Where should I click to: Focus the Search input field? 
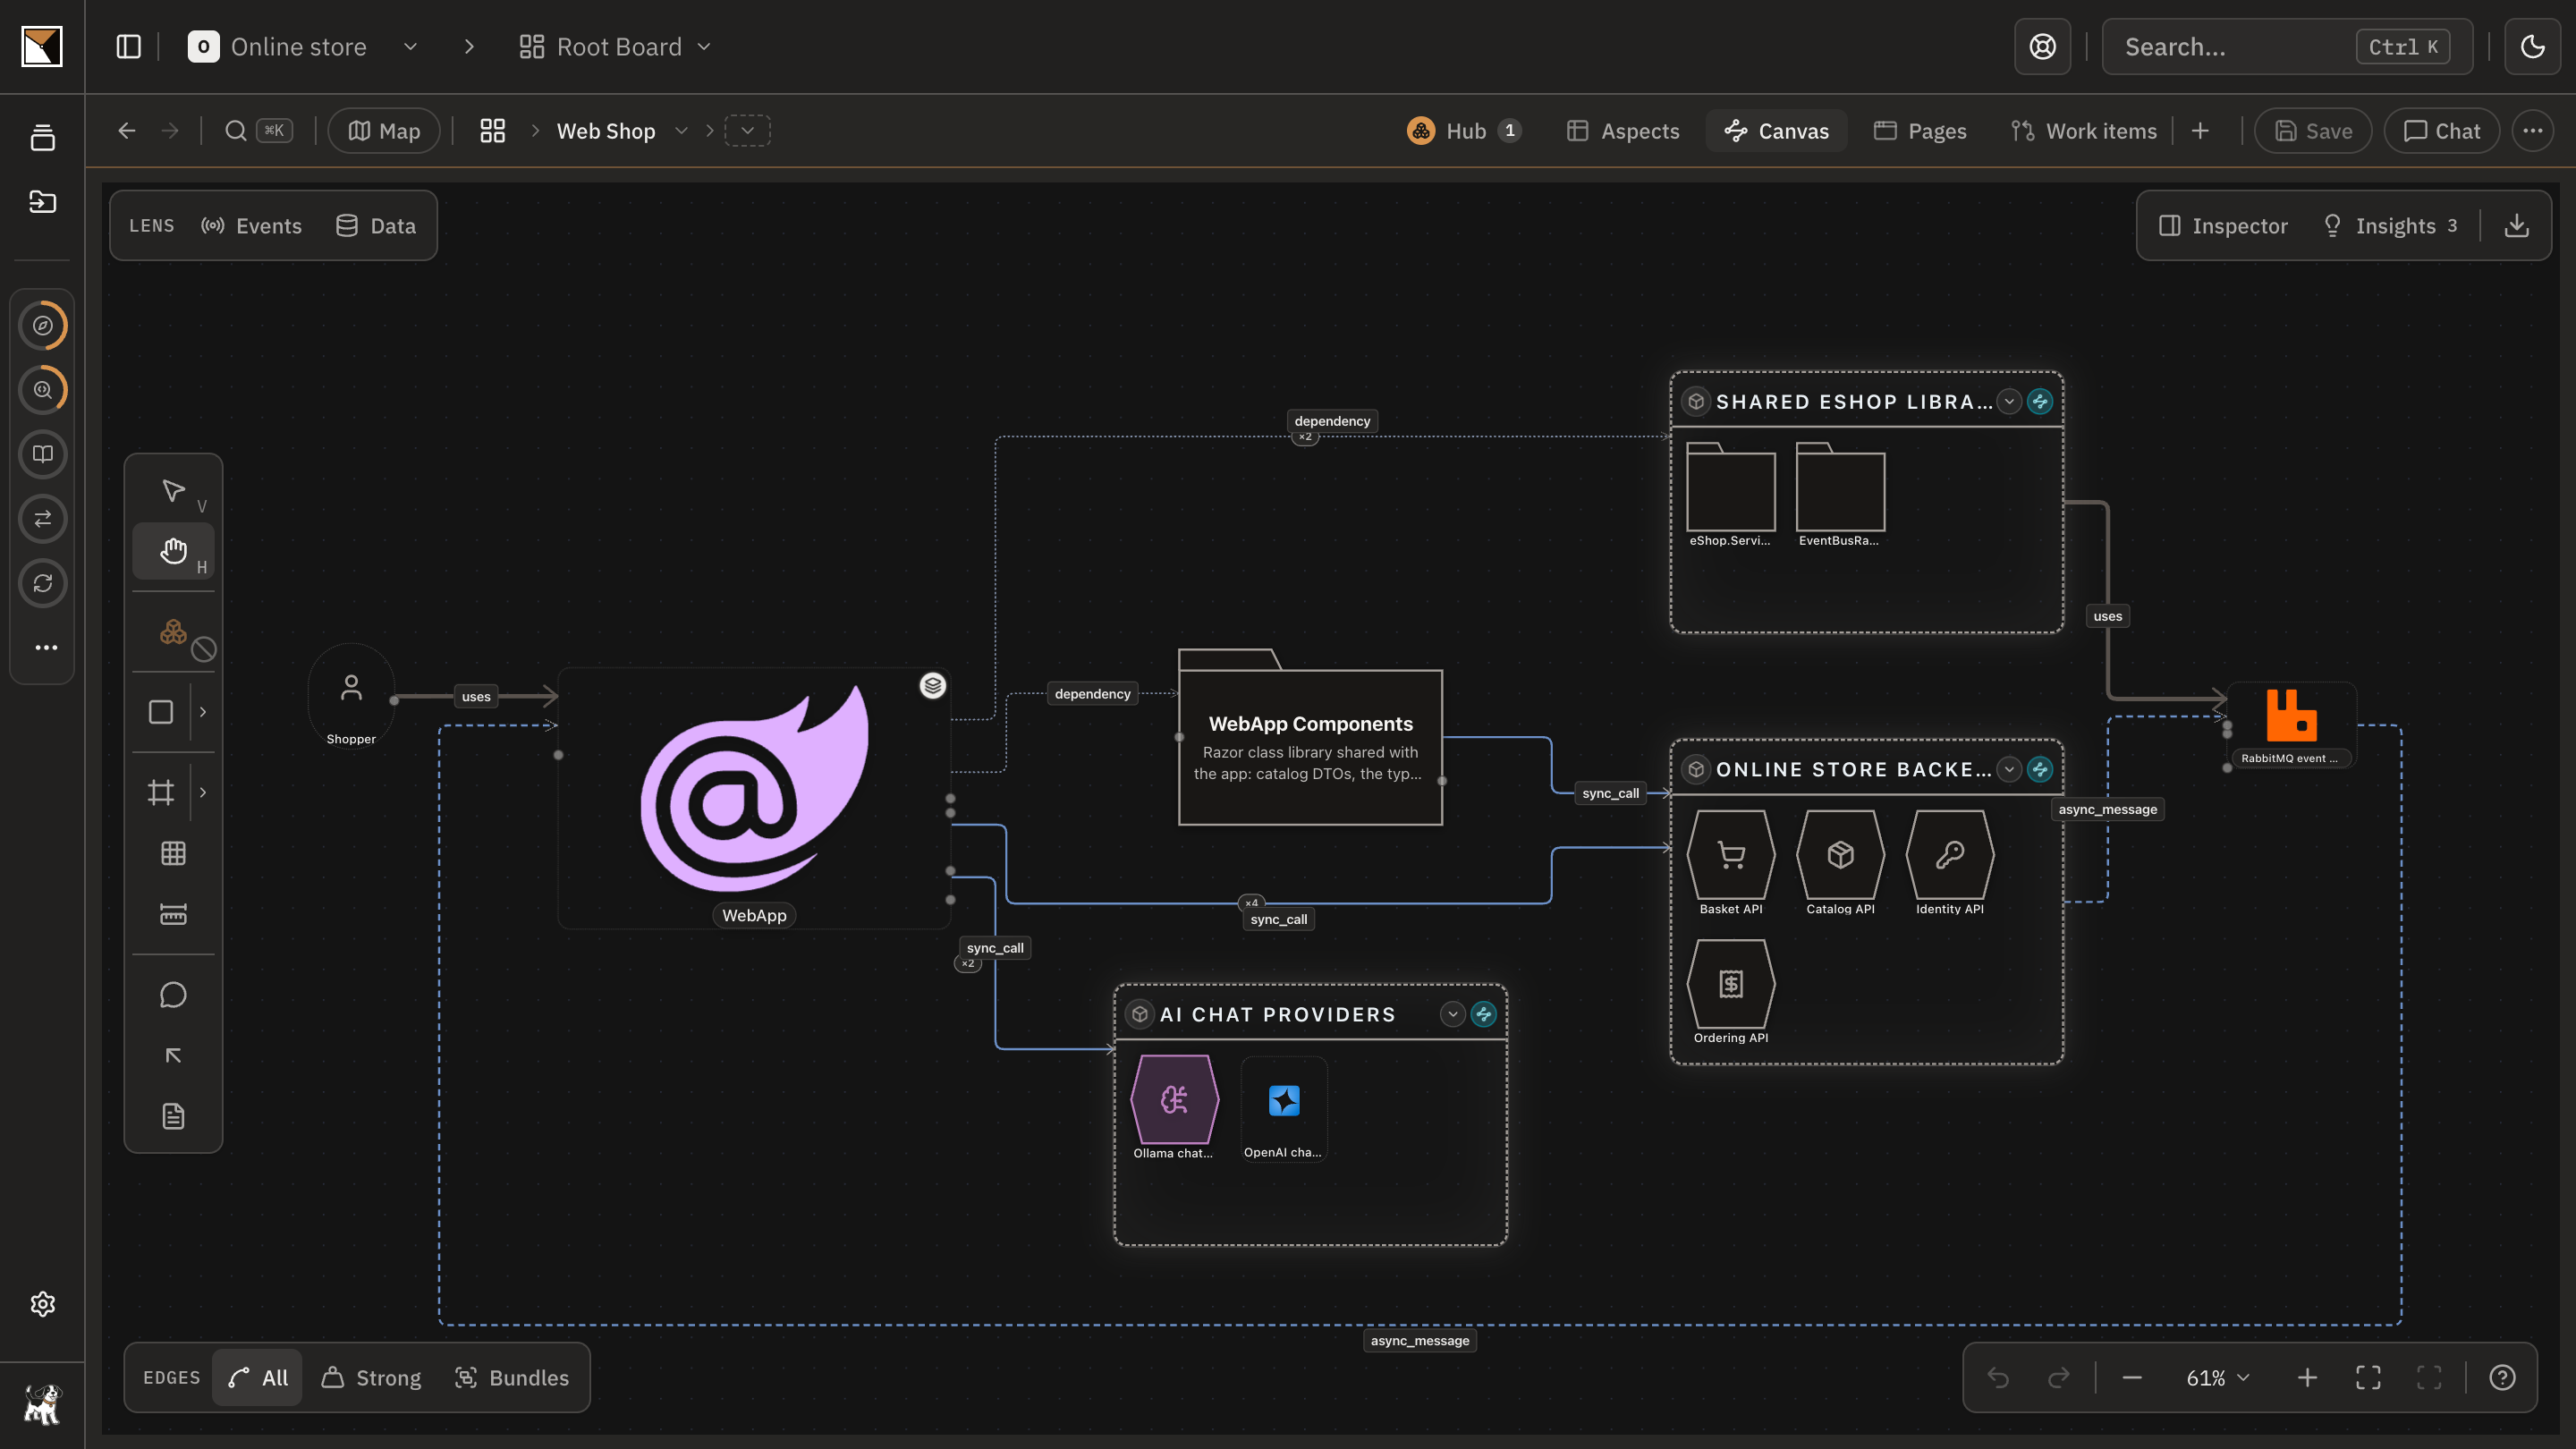(x=2287, y=47)
